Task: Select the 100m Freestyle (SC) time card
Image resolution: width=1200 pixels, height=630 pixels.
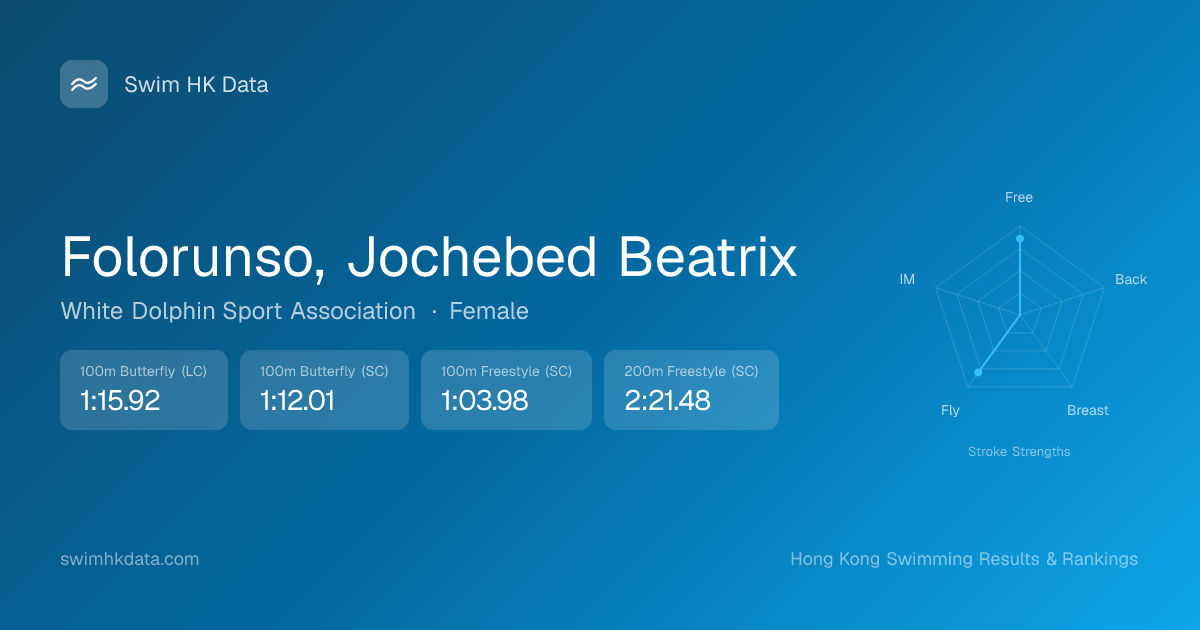Action: [x=506, y=390]
